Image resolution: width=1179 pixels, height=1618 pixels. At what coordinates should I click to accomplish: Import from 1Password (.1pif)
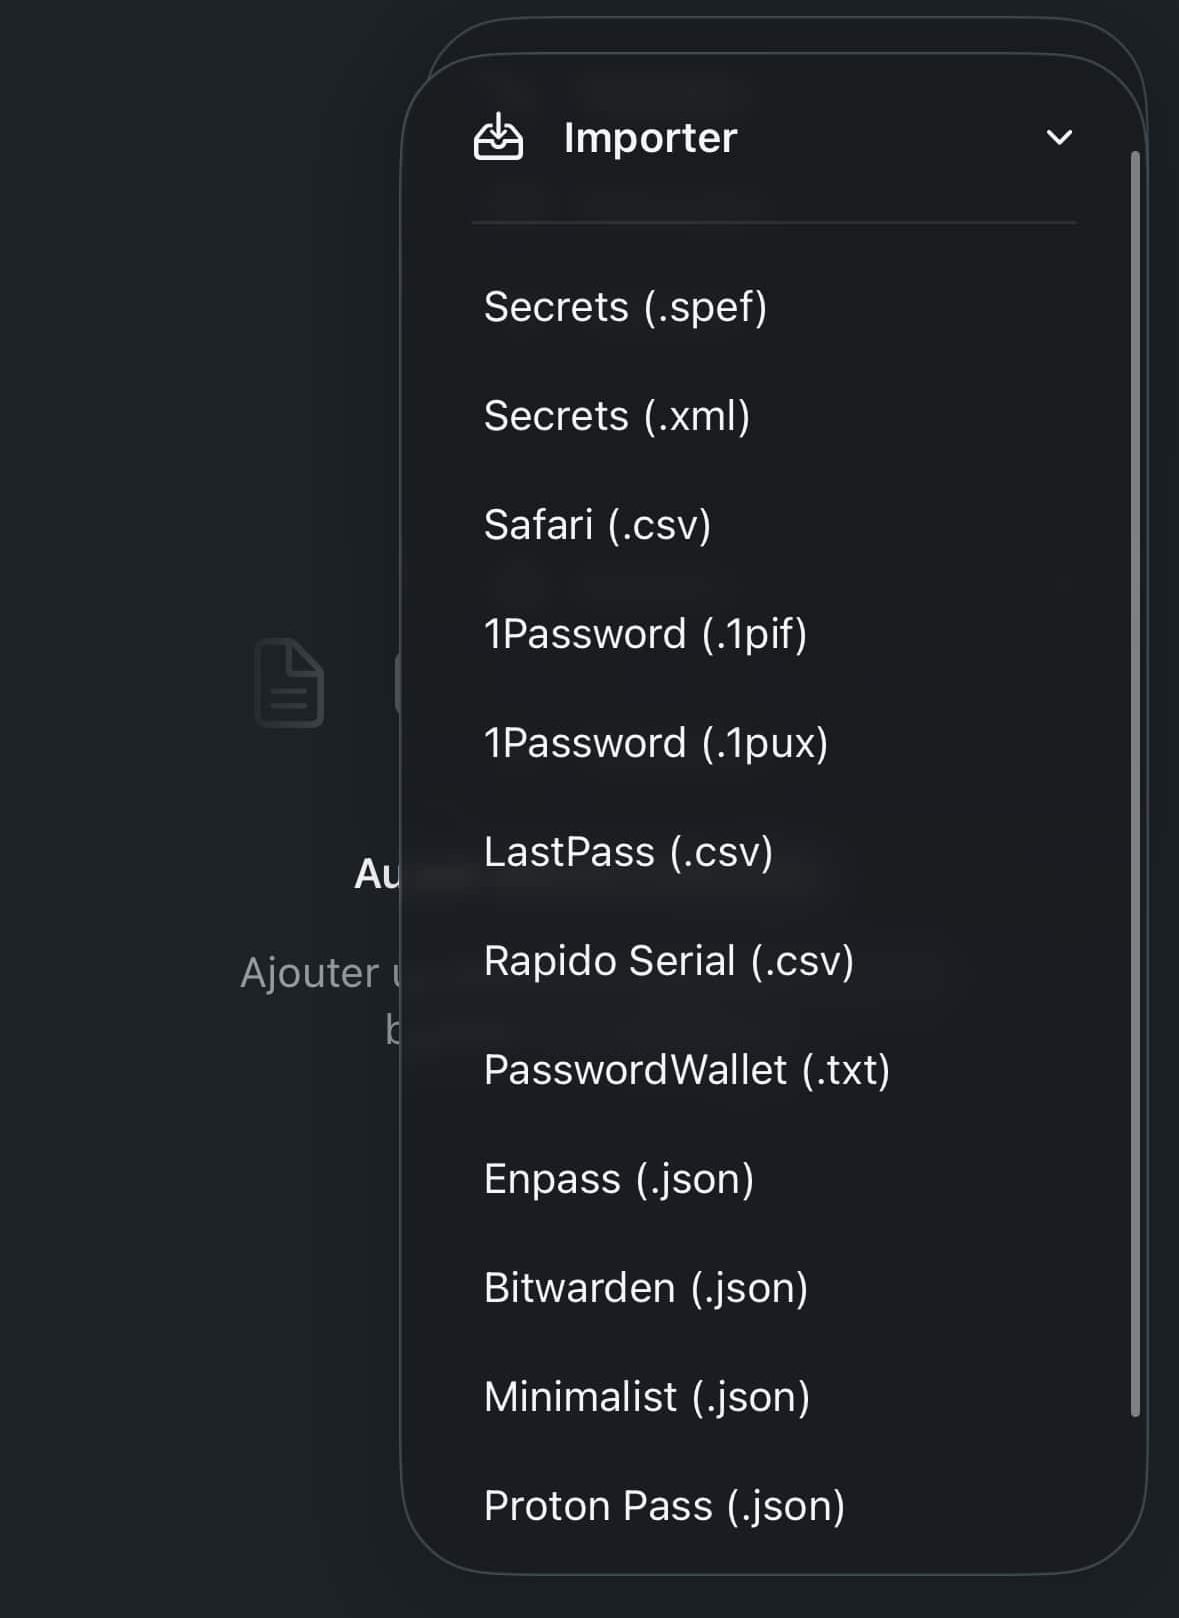click(x=646, y=633)
